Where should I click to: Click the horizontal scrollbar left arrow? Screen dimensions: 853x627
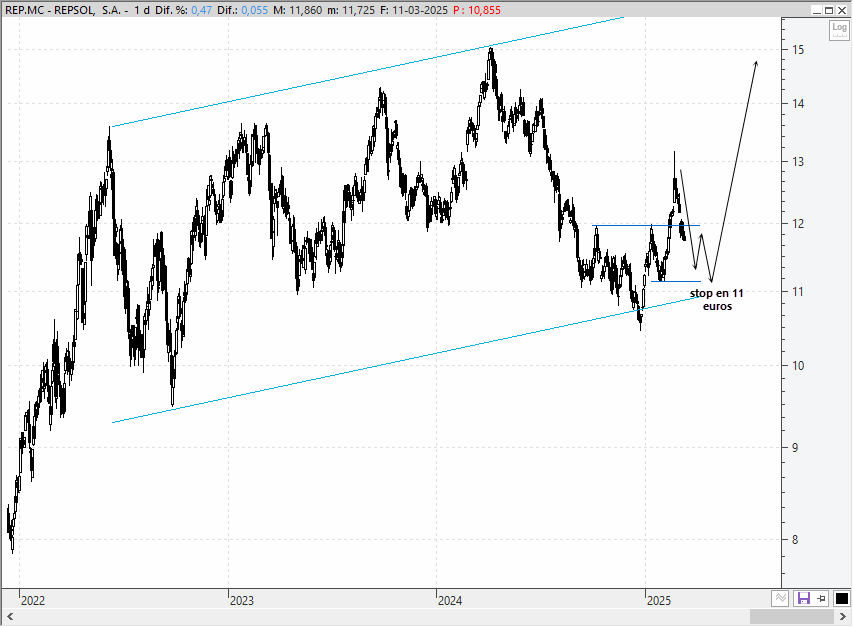(x=10, y=617)
